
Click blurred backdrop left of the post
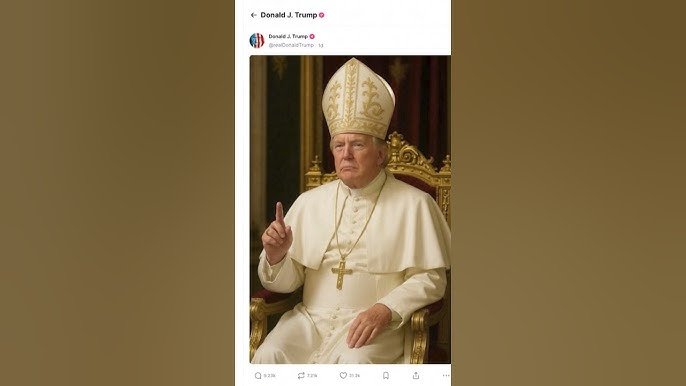click(x=117, y=193)
